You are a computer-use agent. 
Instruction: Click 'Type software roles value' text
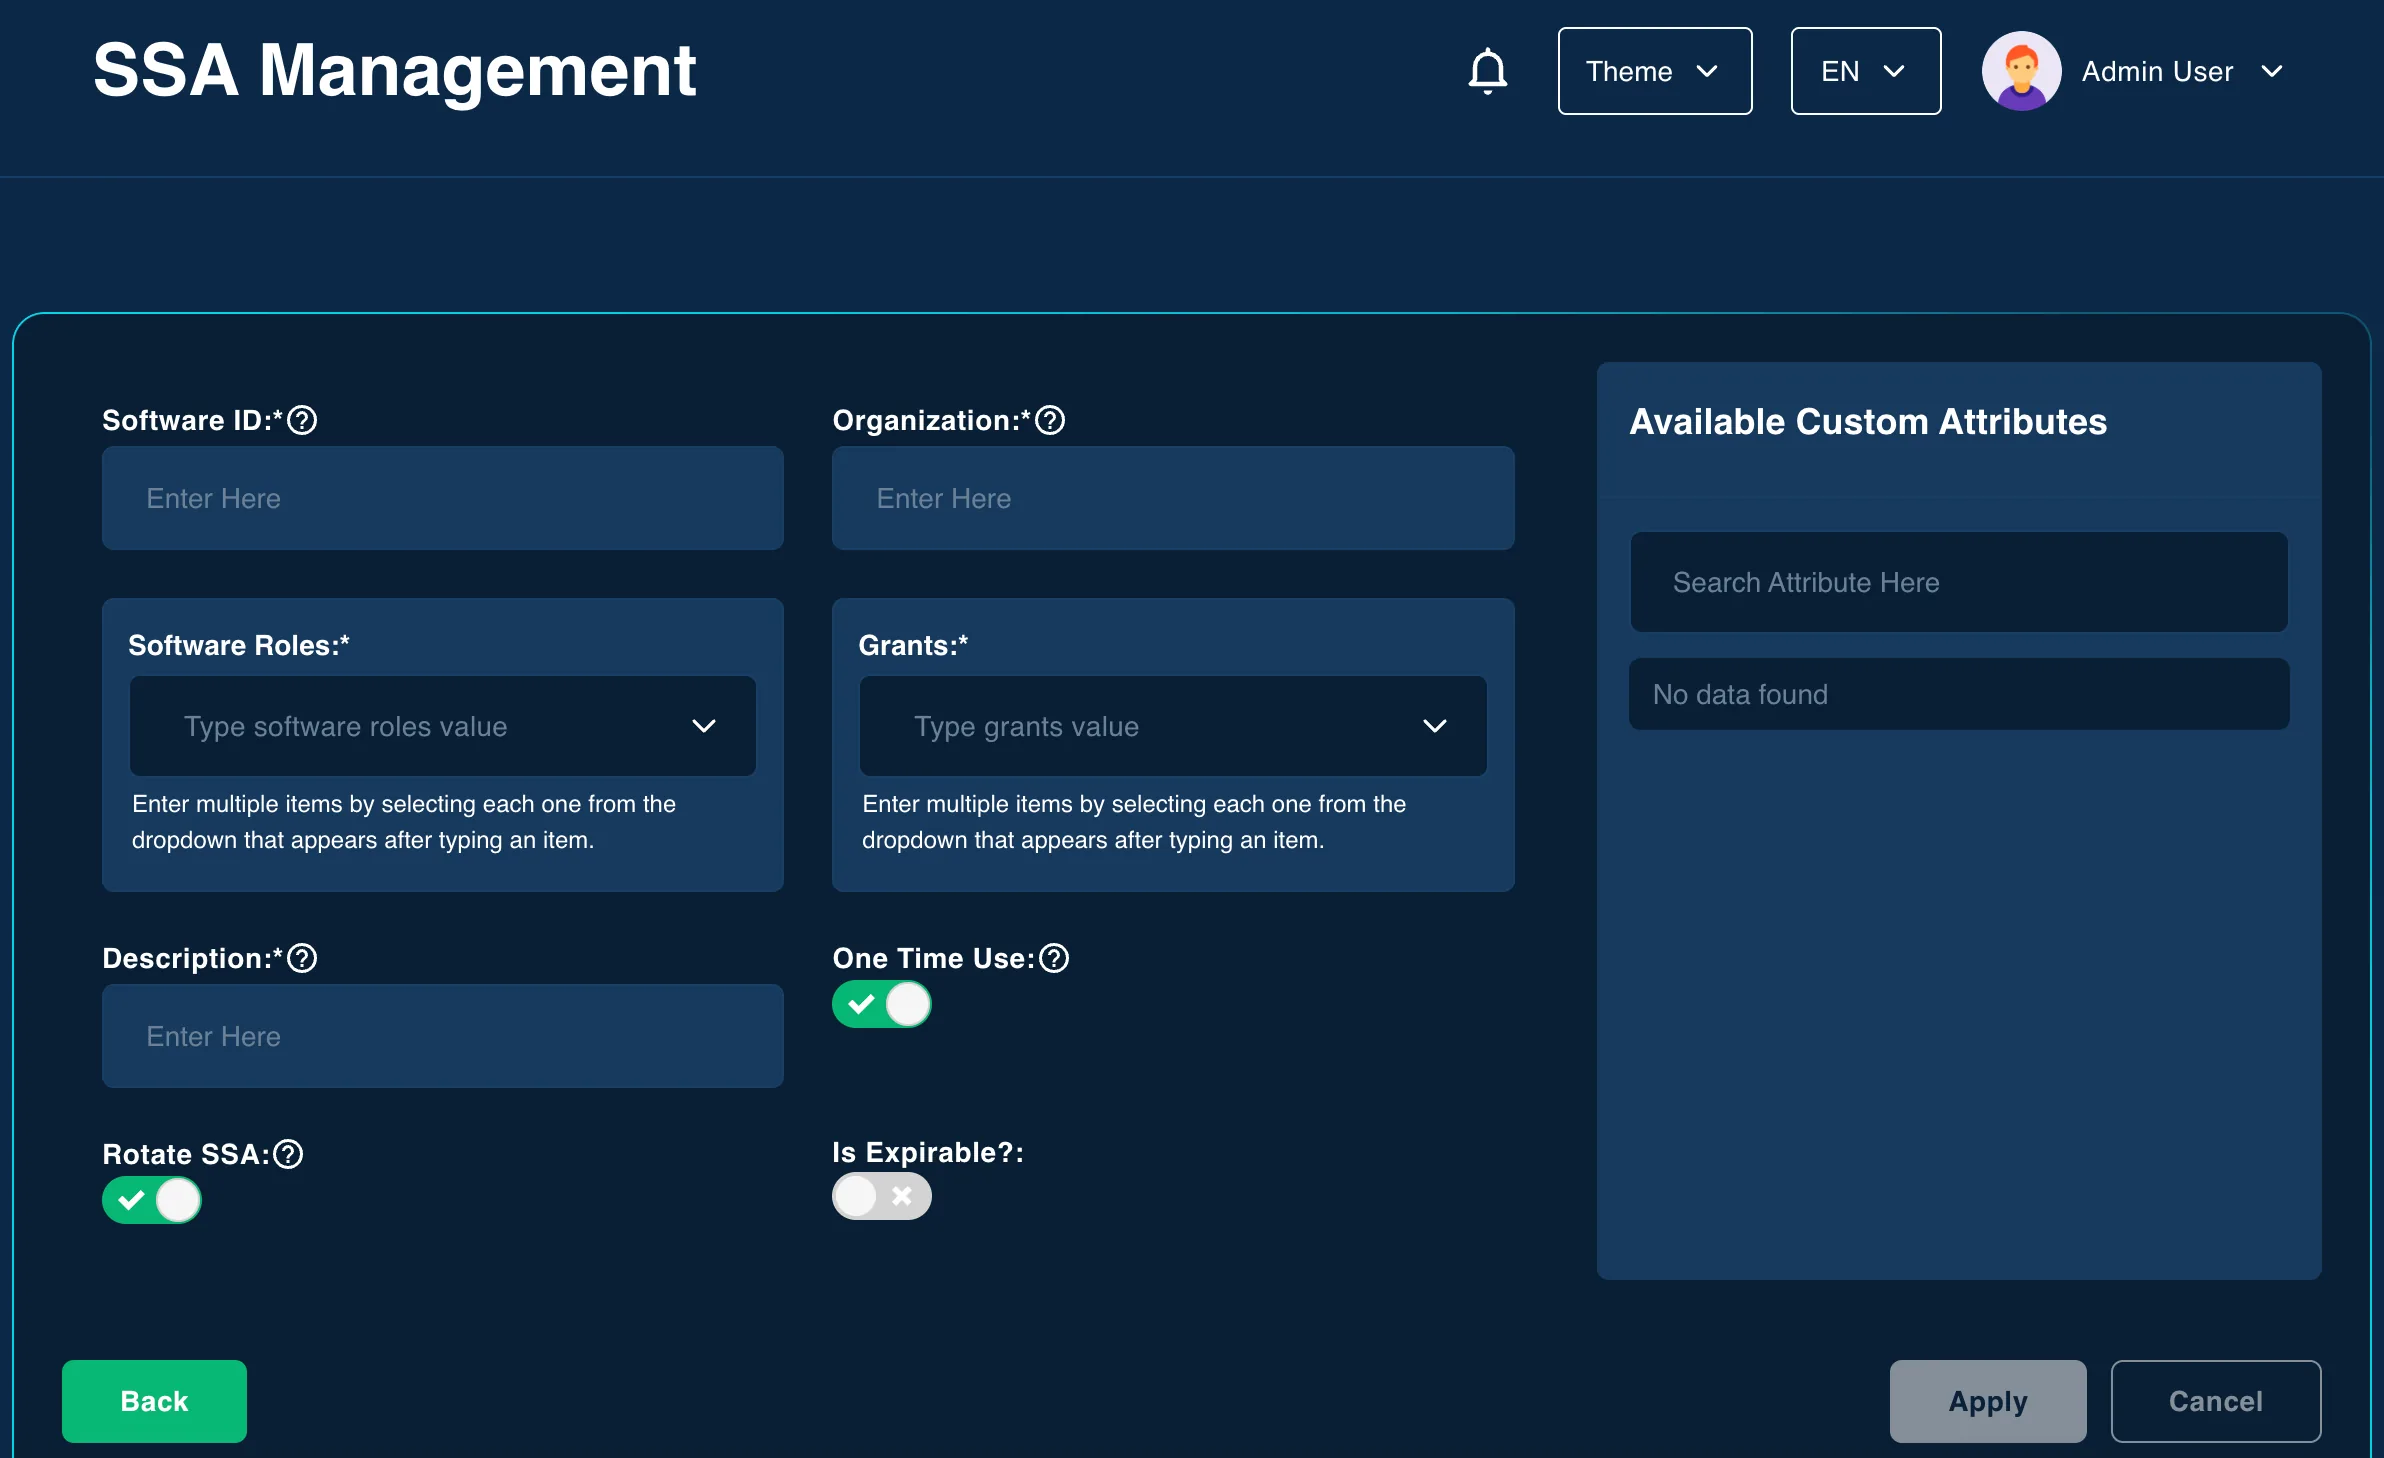point(345,726)
